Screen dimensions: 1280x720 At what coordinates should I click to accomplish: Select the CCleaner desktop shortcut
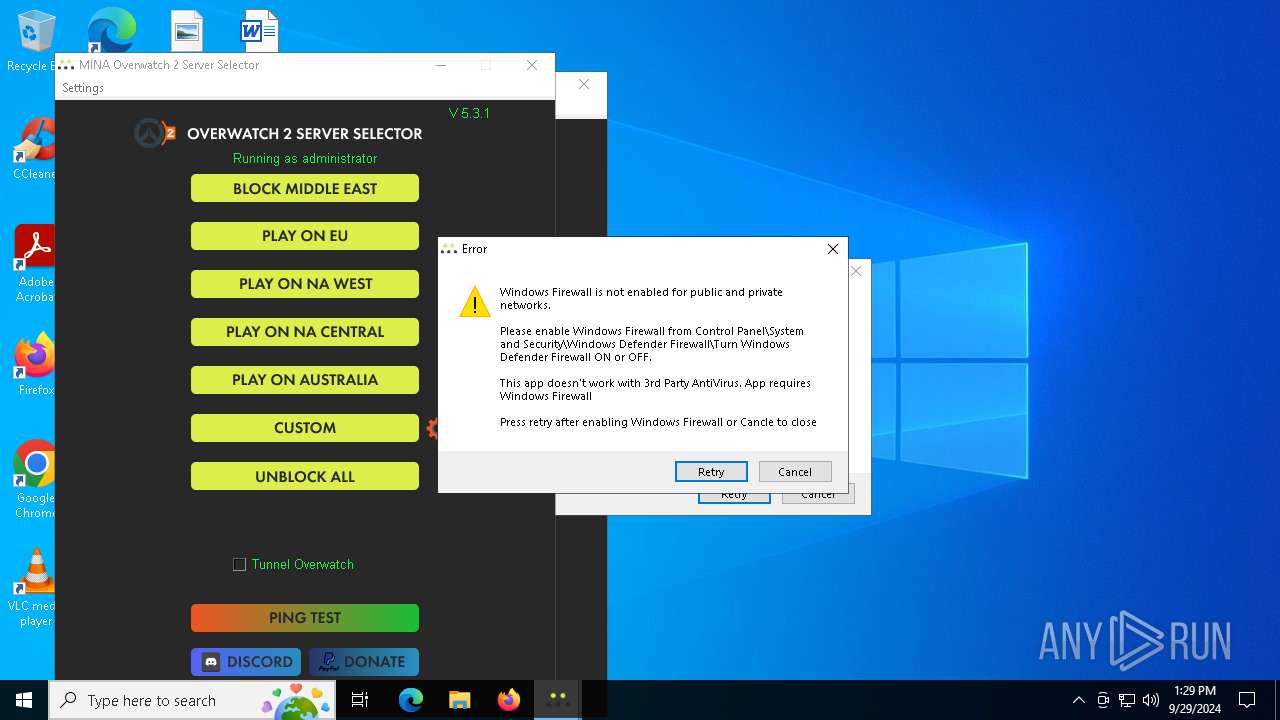pos(34,149)
